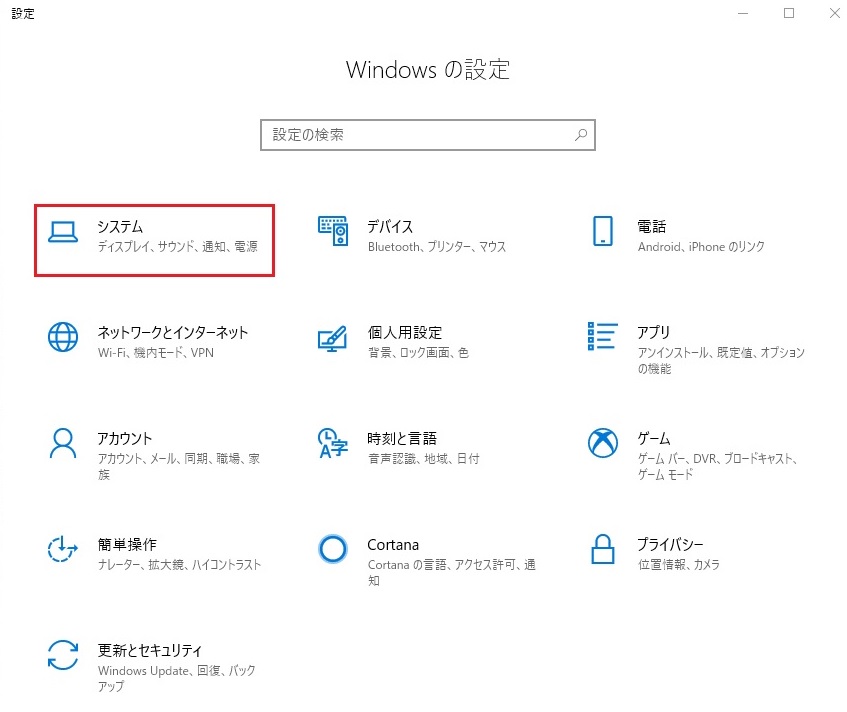Click the text 音声認識、地域、日付
Image resolution: width=847 pixels, height=712 pixels.
point(424,458)
